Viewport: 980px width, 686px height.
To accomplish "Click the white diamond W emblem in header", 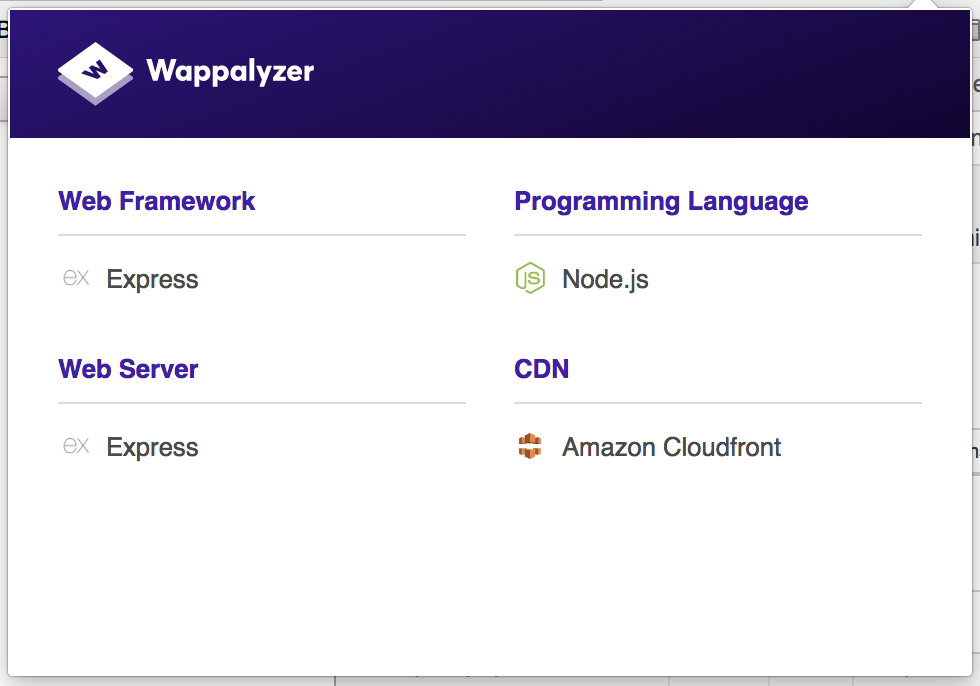I will (94, 72).
